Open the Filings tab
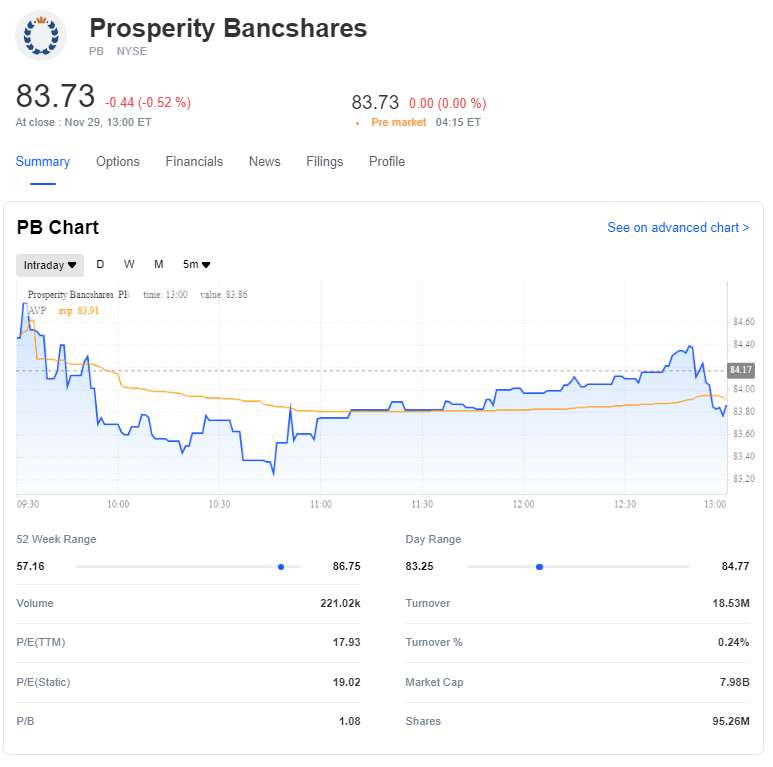Viewport: 773px width, 767px height. tap(325, 162)
